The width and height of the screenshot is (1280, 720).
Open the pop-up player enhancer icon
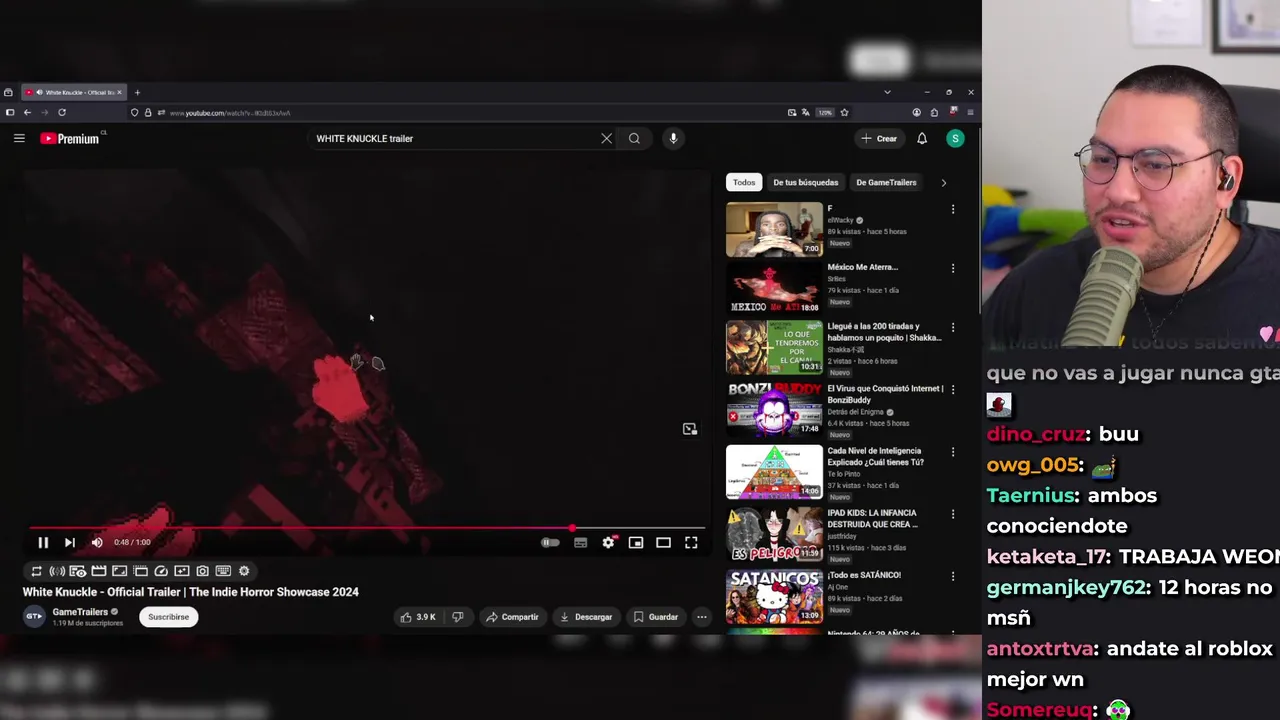[x=141, y=571]
